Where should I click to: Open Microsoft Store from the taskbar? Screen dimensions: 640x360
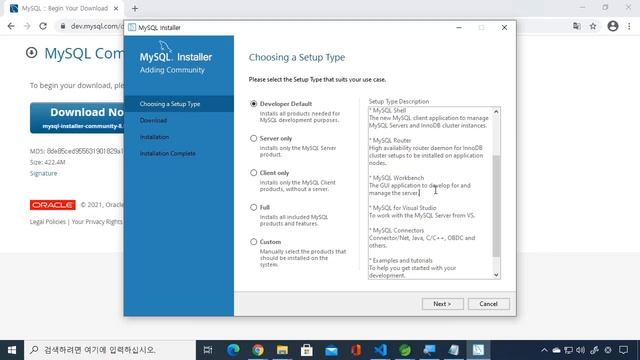[x=307, y=350]
